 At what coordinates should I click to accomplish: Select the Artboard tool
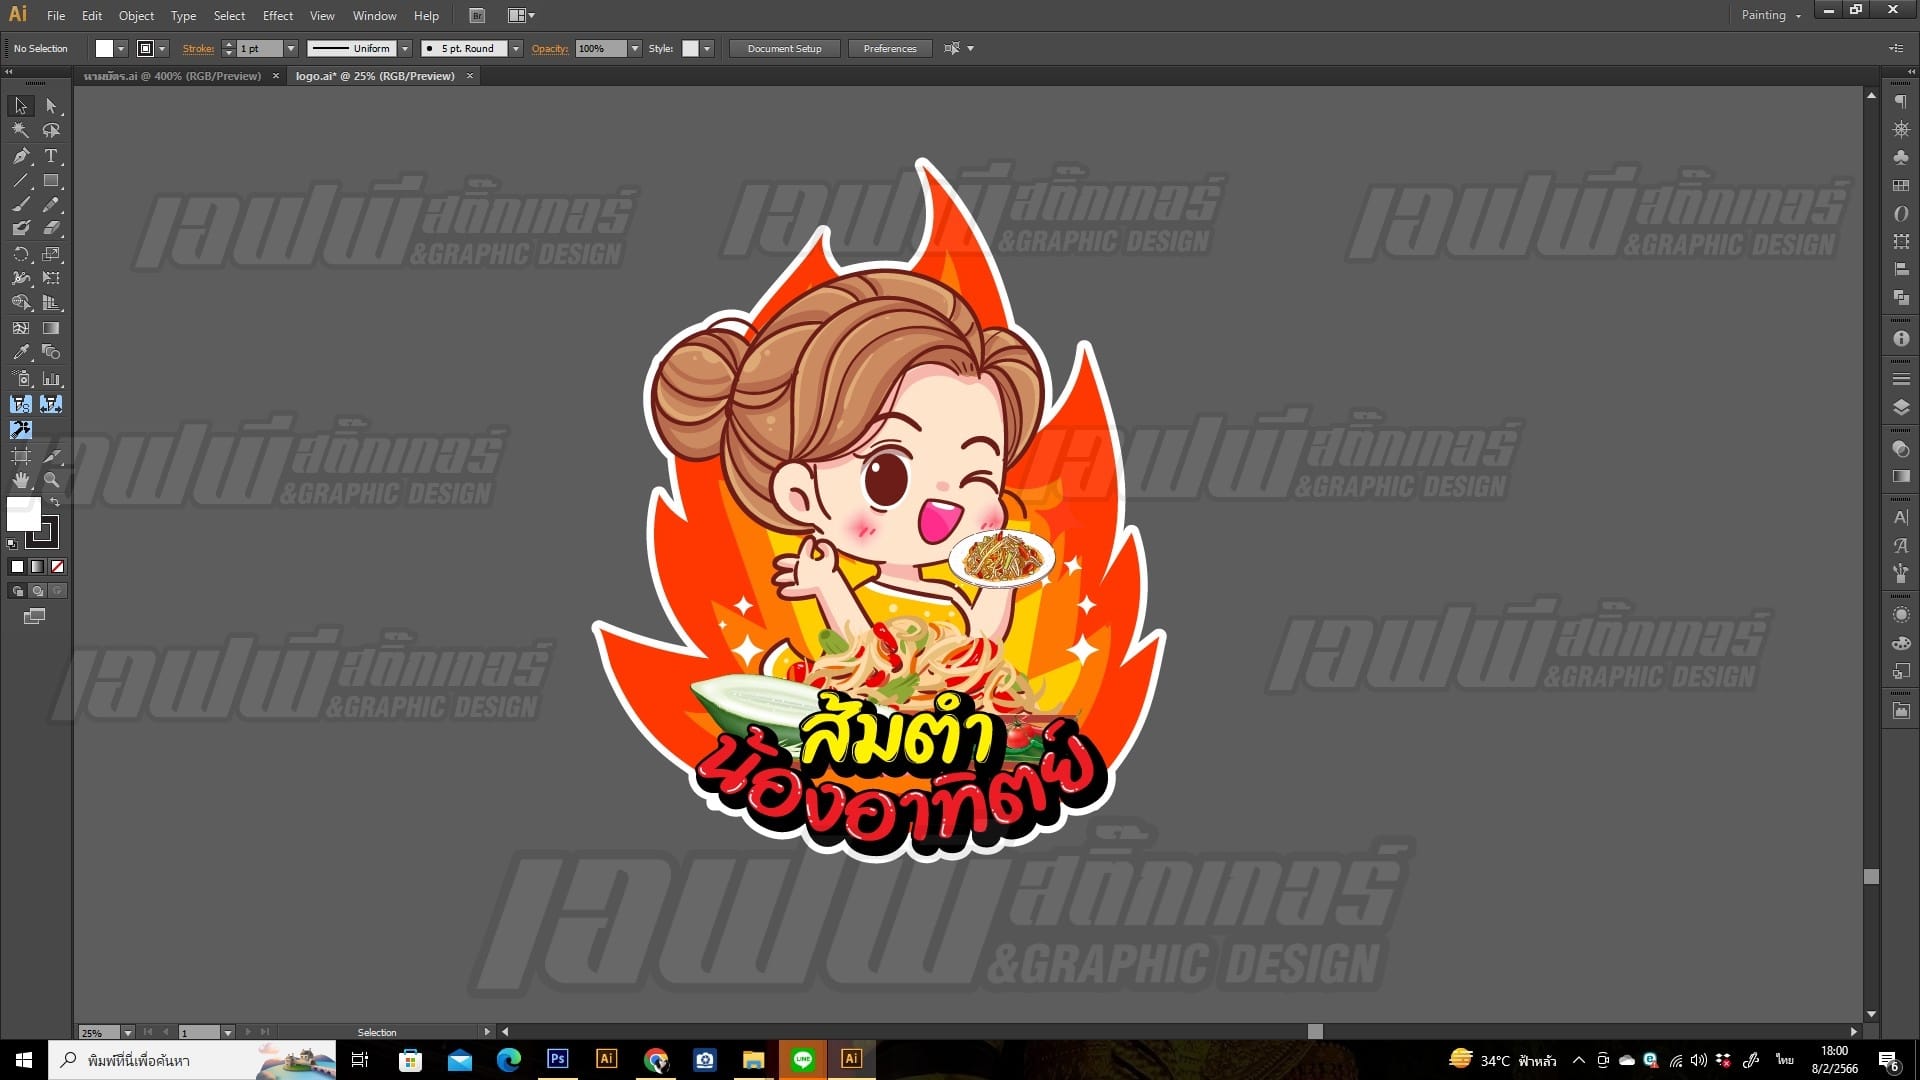[x=21, y=456]
